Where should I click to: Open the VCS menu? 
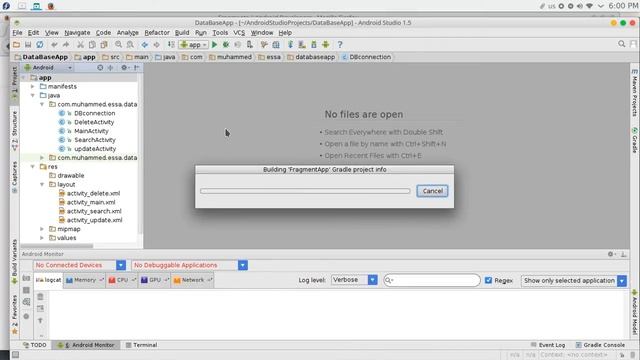[239, 33]
